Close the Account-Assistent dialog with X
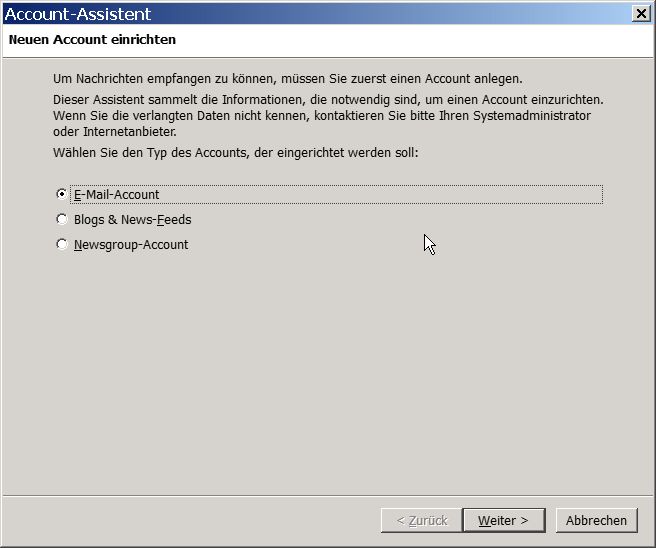This screenshot has height=548, width=656. click(641, 13)
